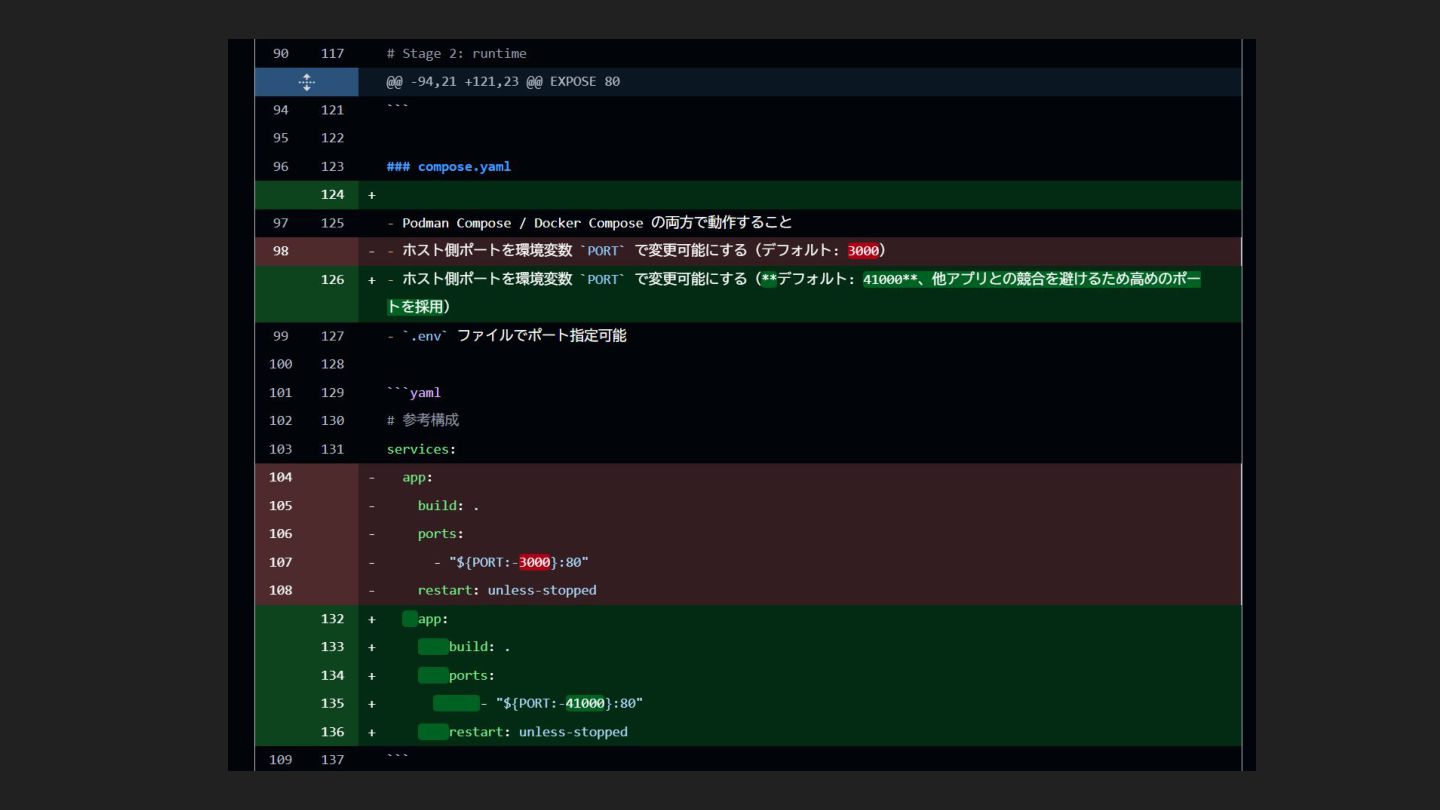Click new line number 122
The width and height of the screenshot is (1440, 810).
click(332, 138)
